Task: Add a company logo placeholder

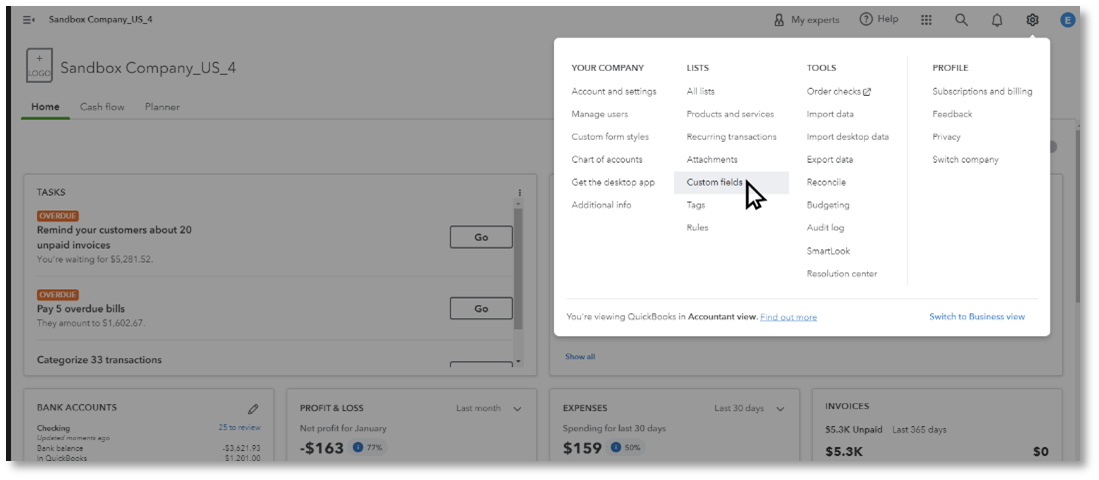Action: 39,67
